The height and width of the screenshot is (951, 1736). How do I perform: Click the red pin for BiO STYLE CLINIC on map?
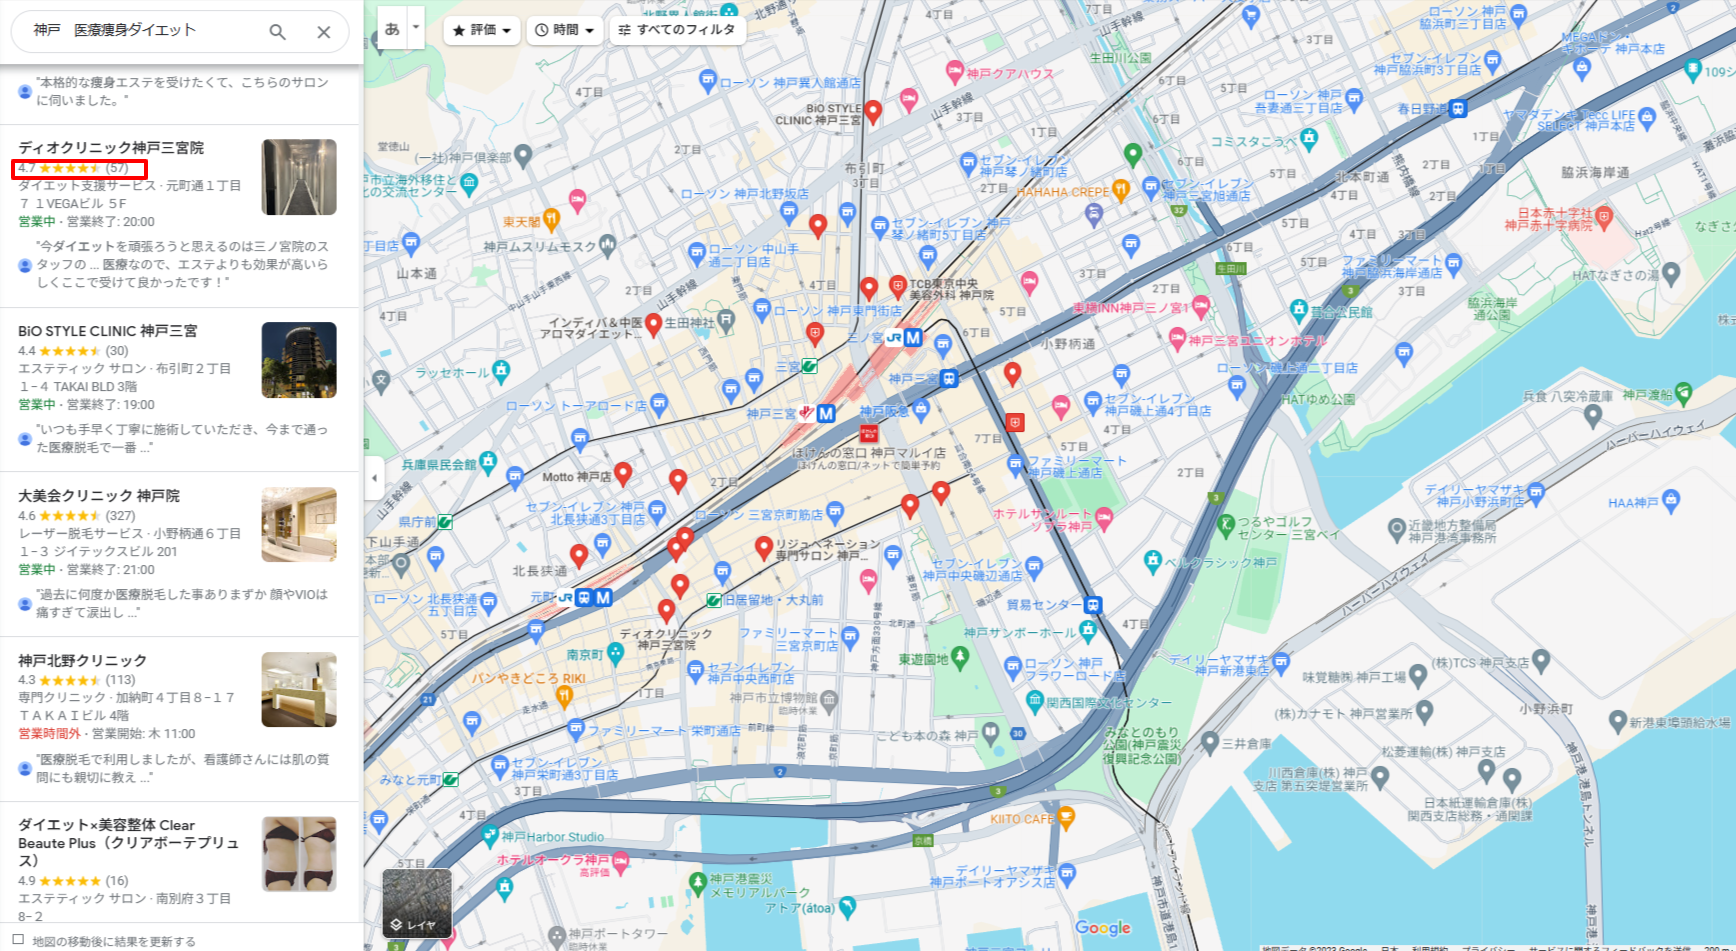[873, 111]
